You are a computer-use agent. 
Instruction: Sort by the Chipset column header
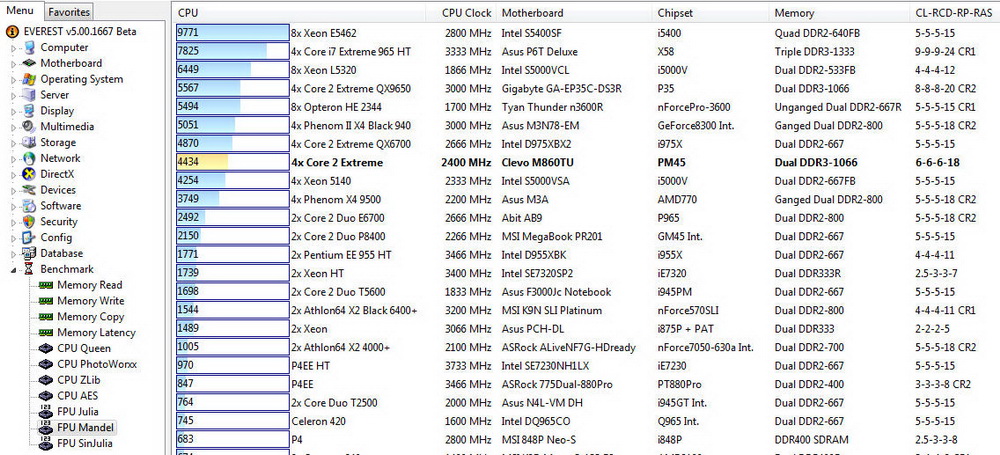tap(712, 12)
